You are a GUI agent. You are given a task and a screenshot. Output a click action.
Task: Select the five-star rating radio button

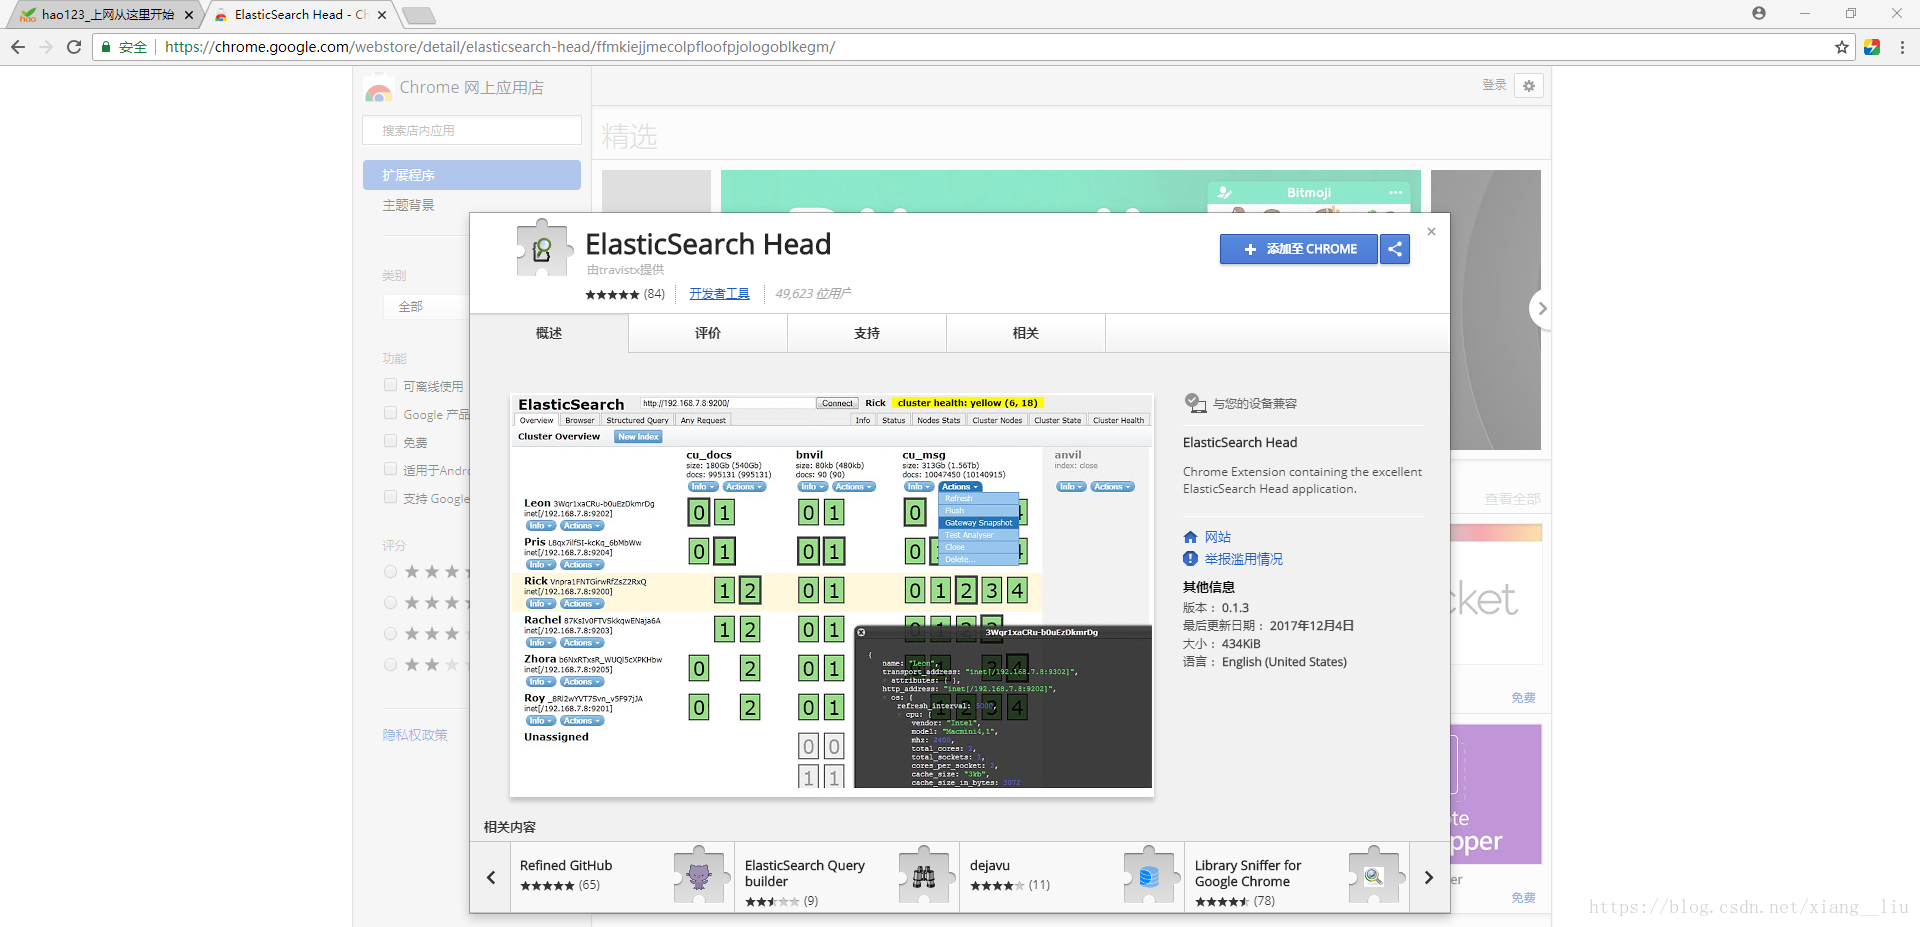(391, 572)
